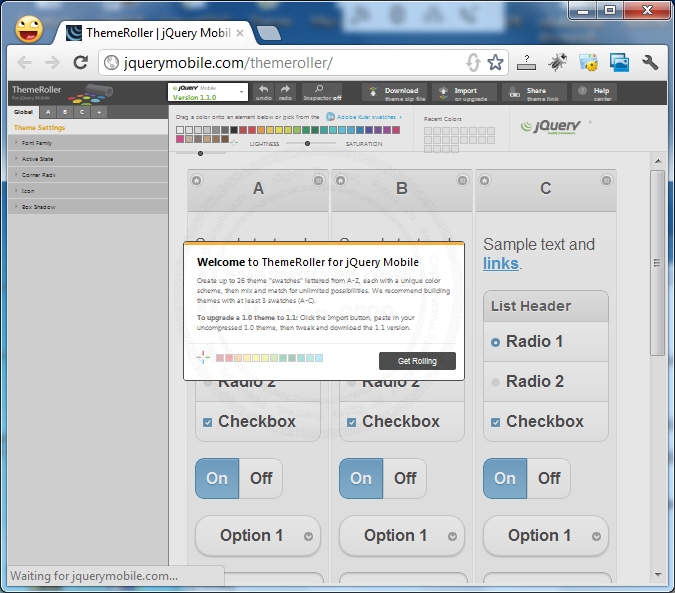
Task: Click the right header icon of swatch C
Action: tap(606, 180)
